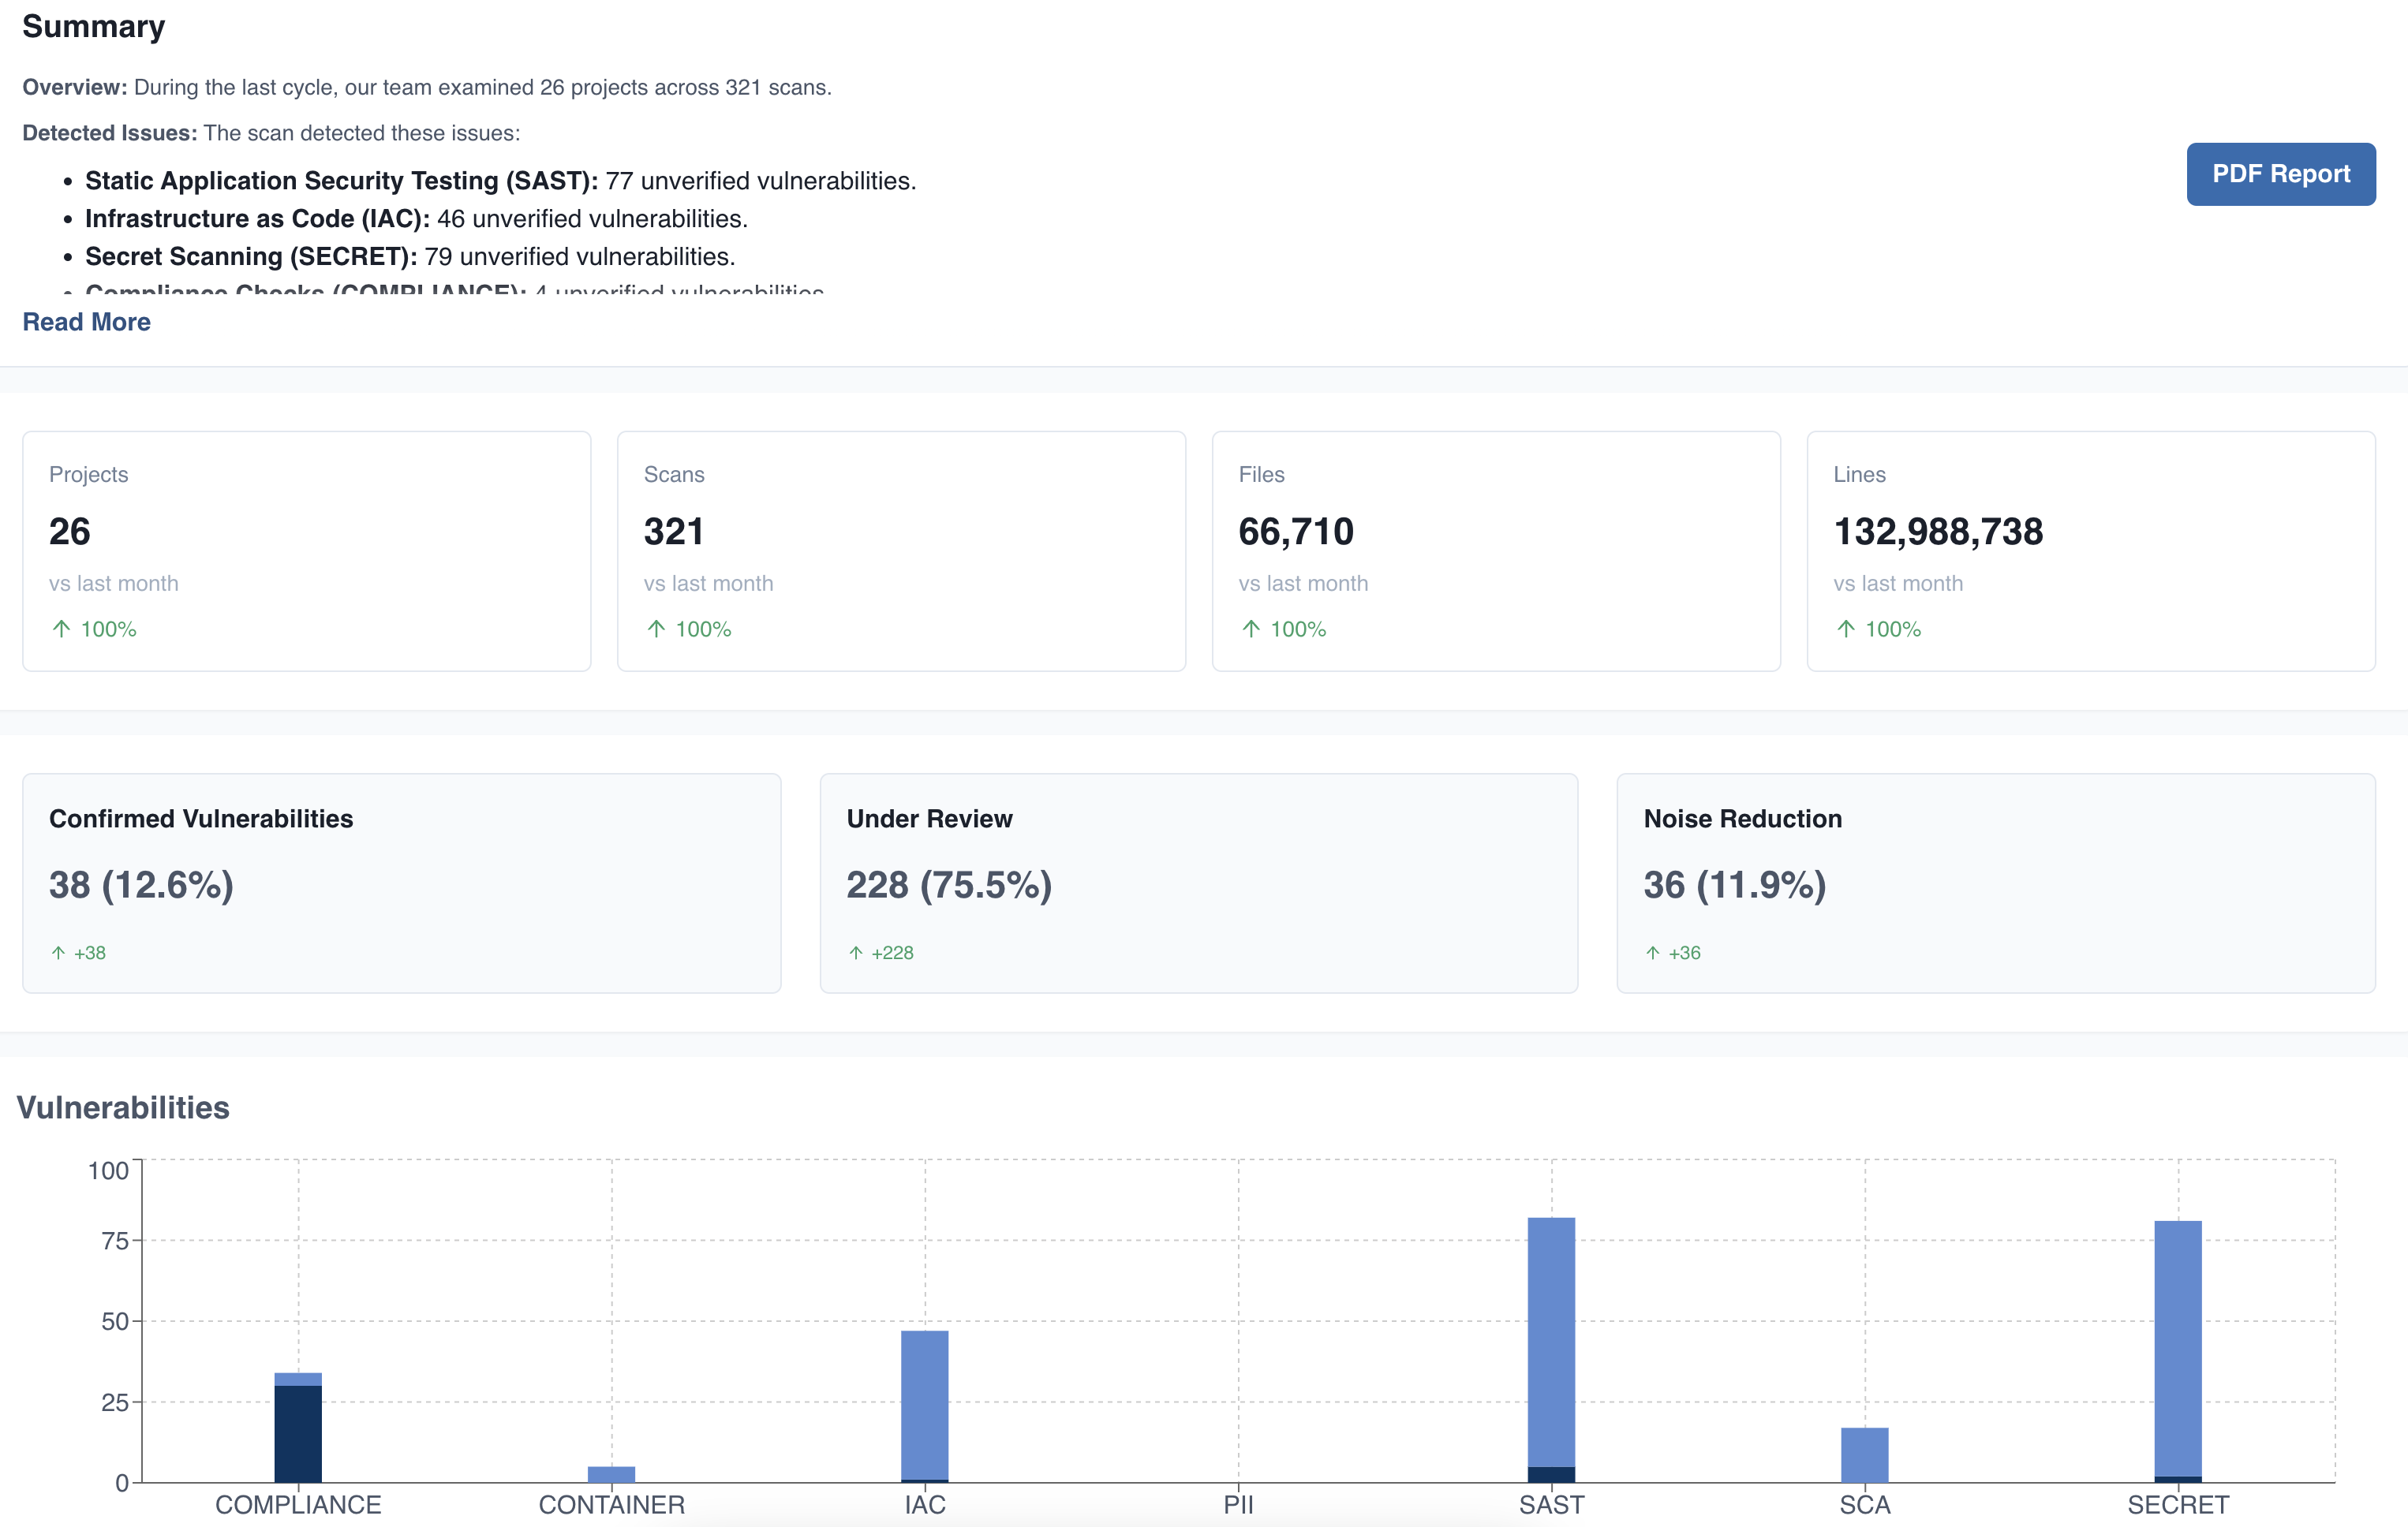Click the Lines card up-arrow icon
2408x1527 pixels.
pos(1846,629)
